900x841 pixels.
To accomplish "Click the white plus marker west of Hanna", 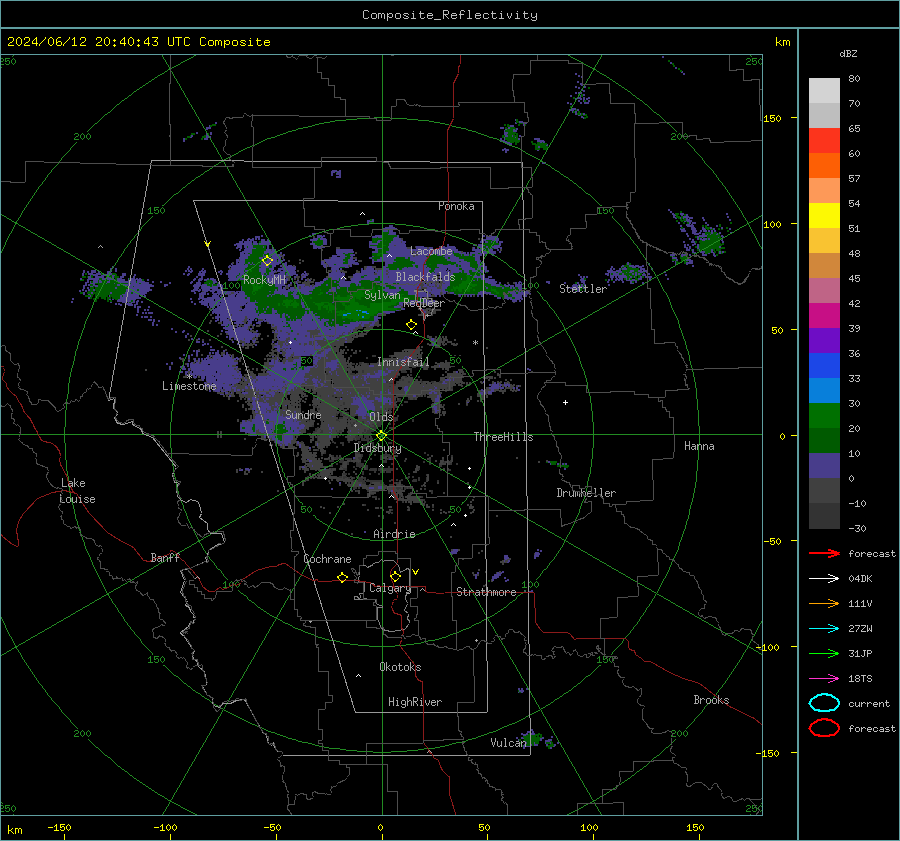I will click(565, 402).
